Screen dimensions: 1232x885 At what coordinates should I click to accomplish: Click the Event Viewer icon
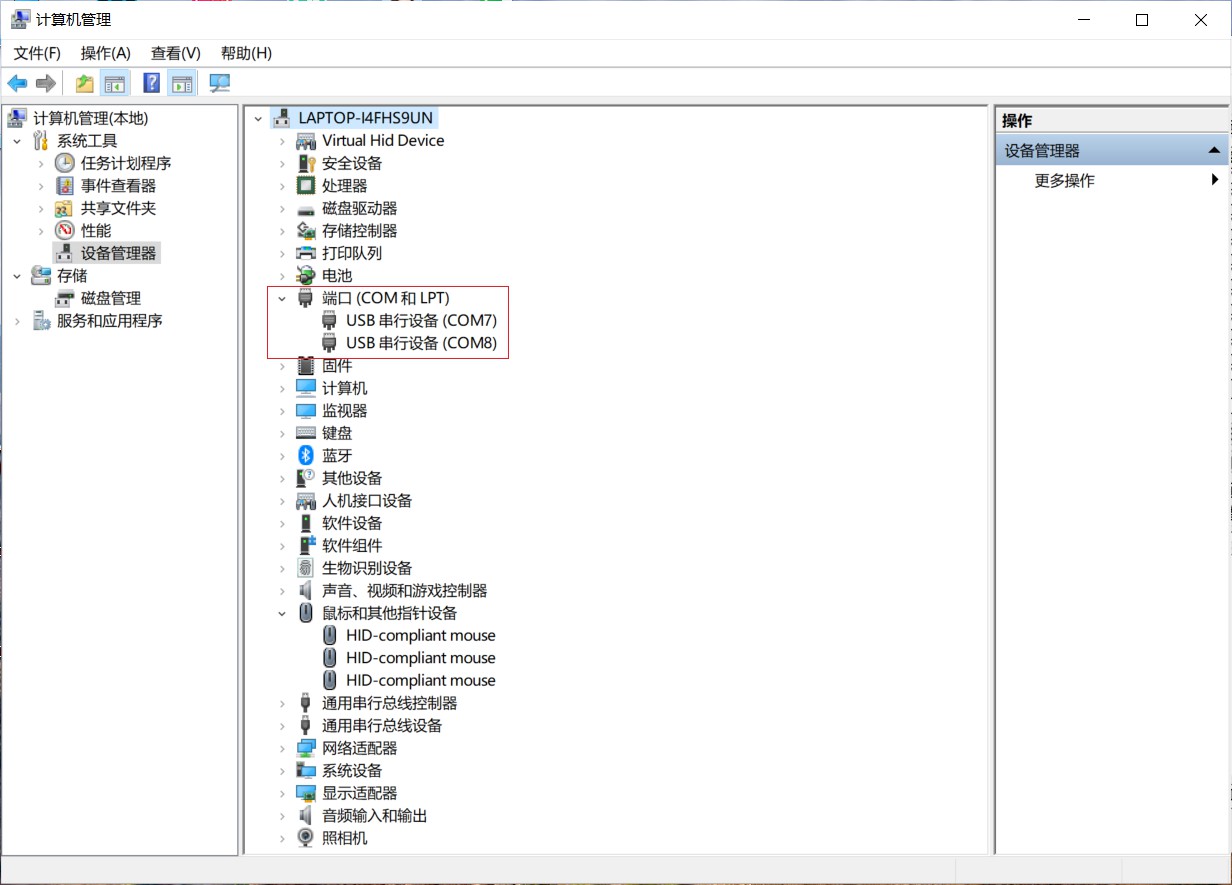tap(64, 186)
